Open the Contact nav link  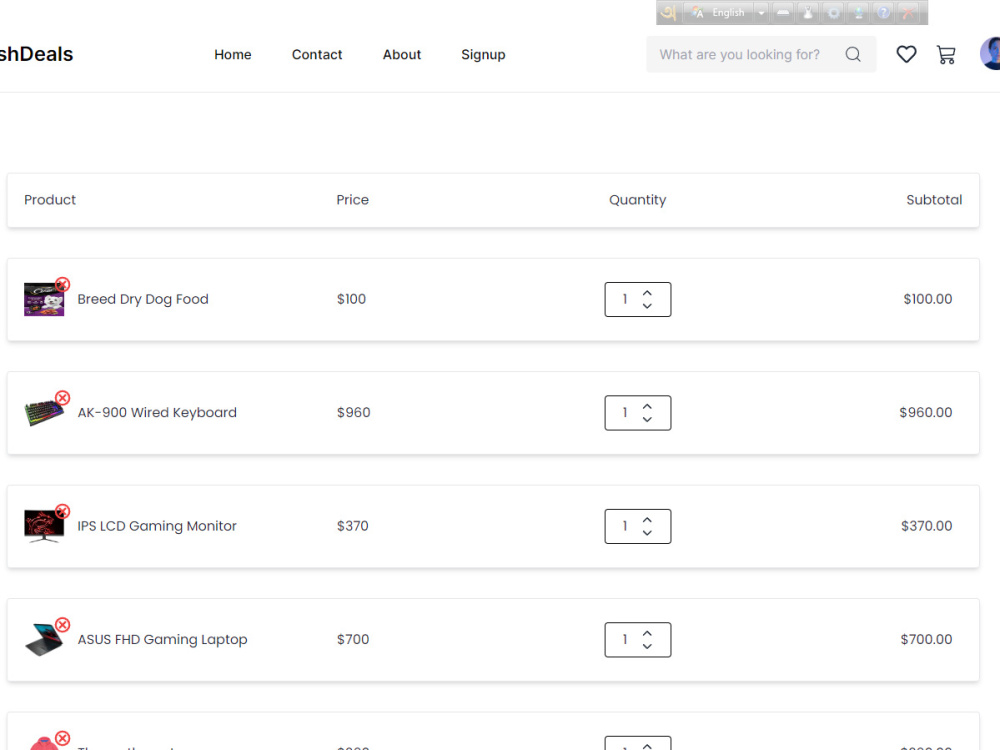tap(317, 55)
